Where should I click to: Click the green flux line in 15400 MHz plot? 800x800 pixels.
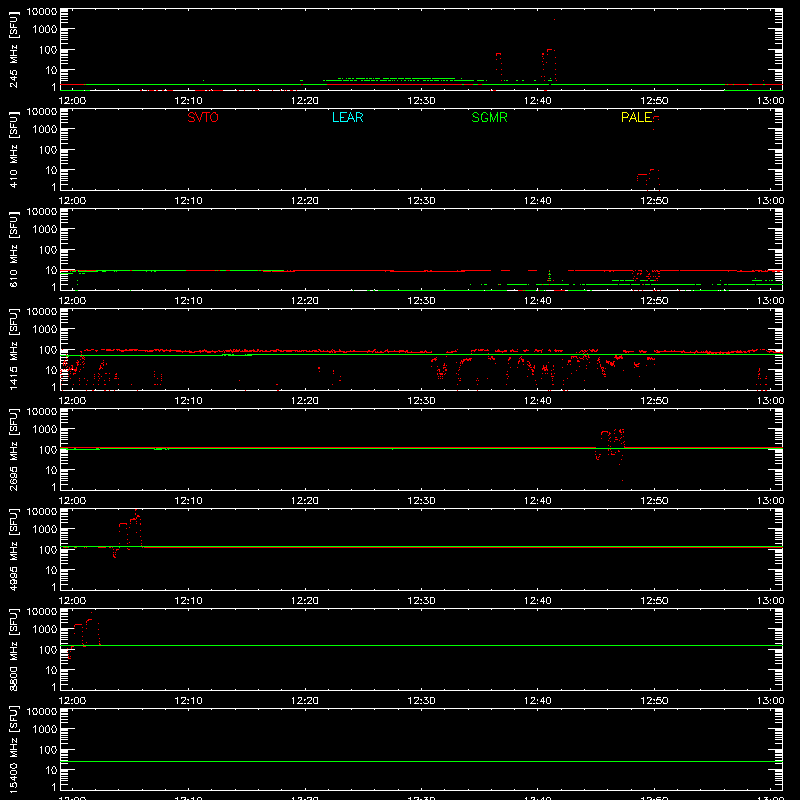coord(421,761)
